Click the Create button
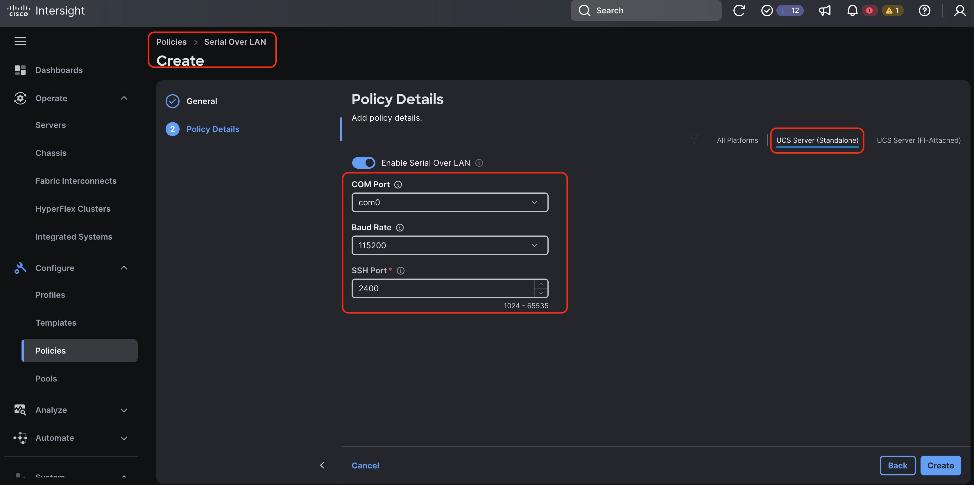This screenshot has height=485, width=974. [940, 465]
